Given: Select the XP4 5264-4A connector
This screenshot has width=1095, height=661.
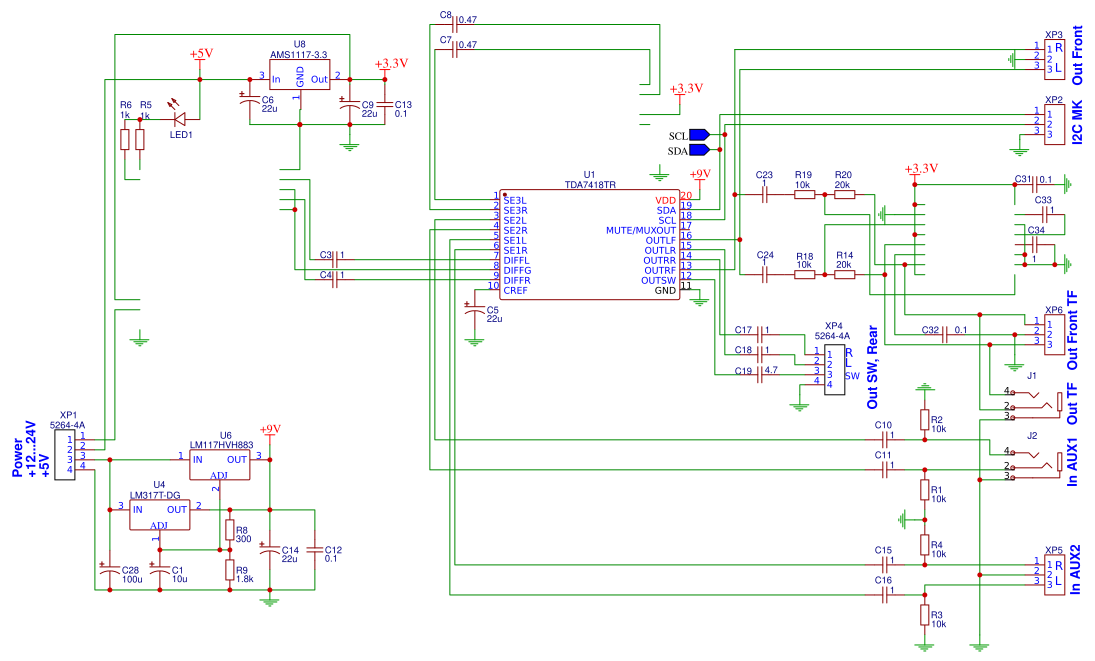Looking at the screenshot, I should (834, 369).
